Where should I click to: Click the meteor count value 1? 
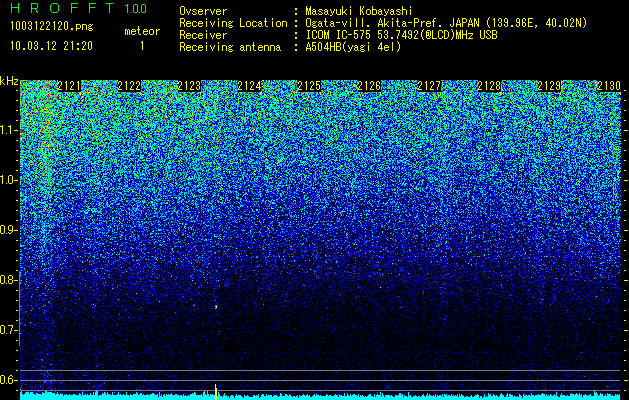142,46
